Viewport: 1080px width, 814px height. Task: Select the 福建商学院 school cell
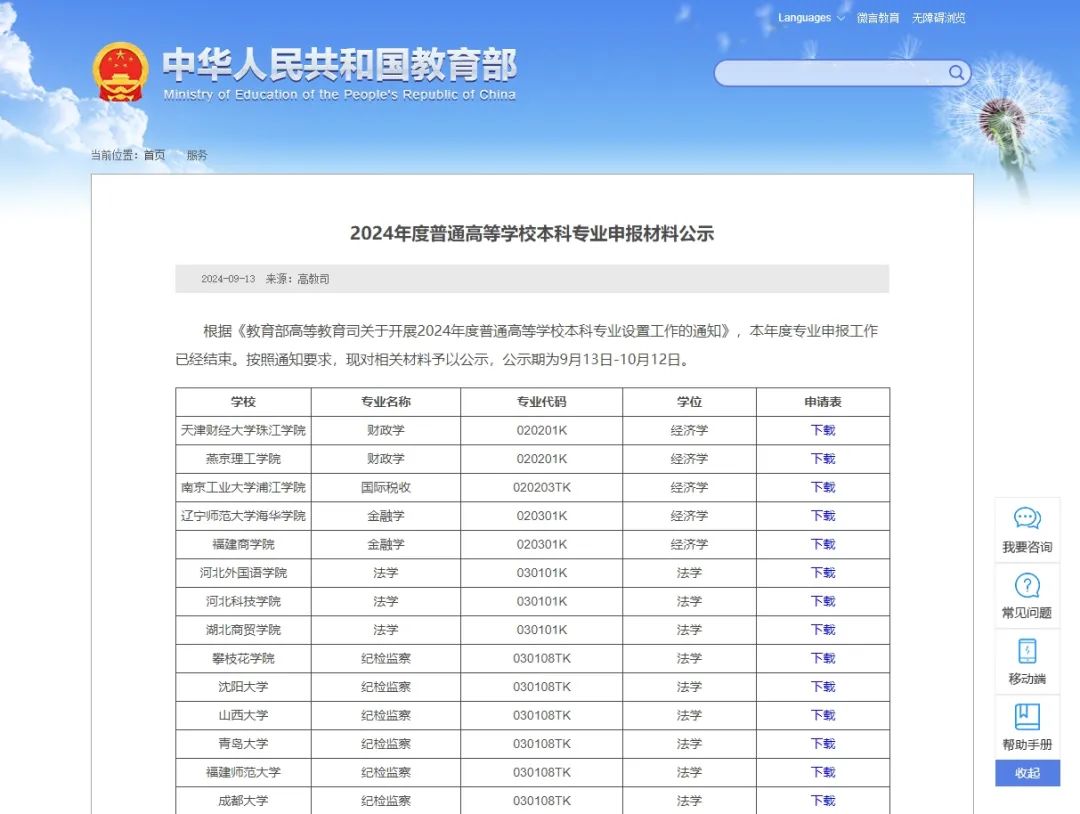point(243,544)
